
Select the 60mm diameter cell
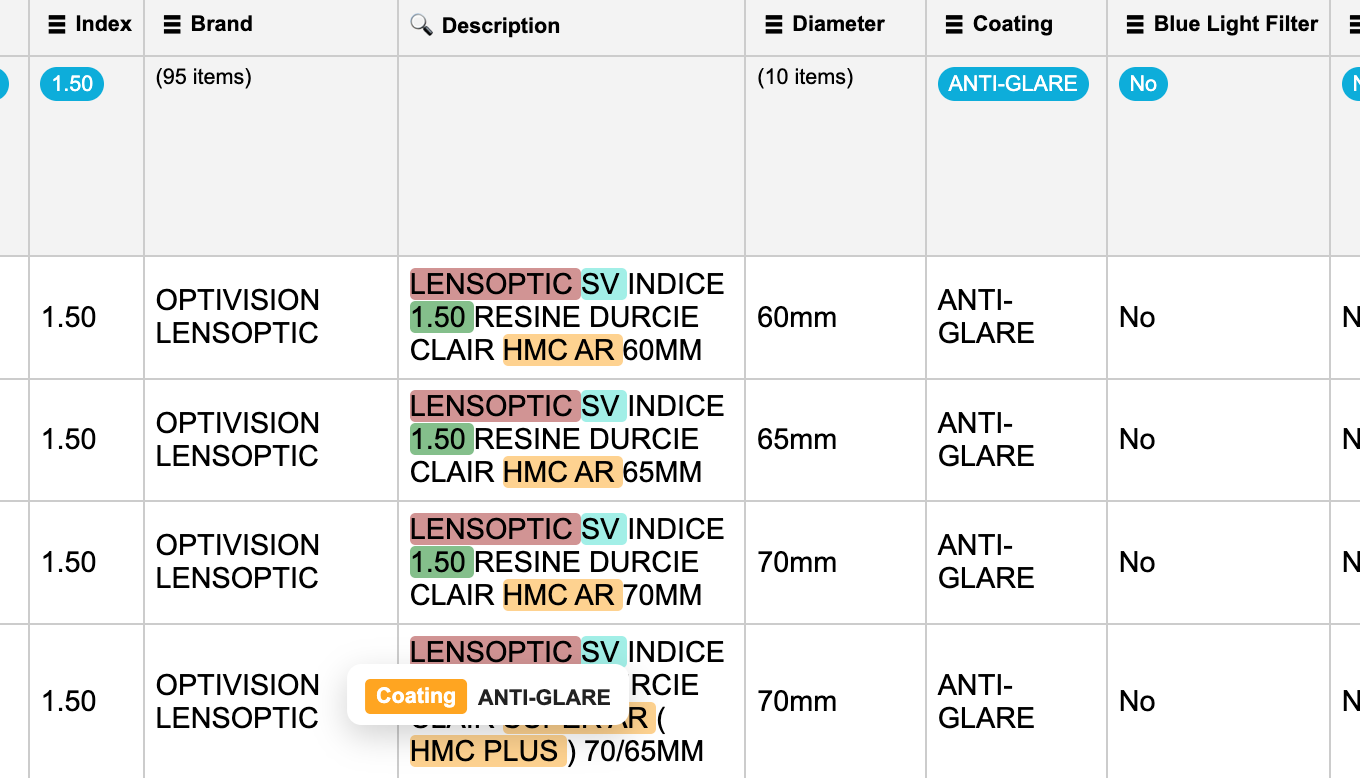click(796, 318)
